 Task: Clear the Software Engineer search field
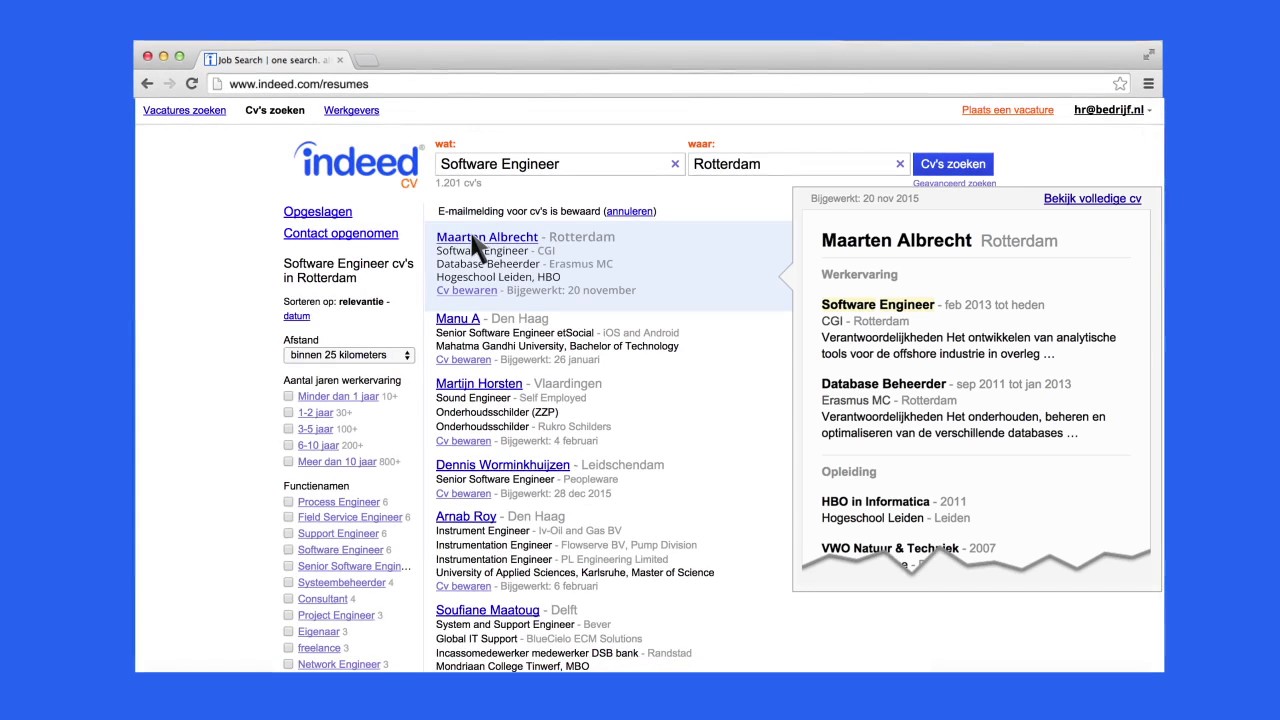pyautogui.click(x=675, y=164)
